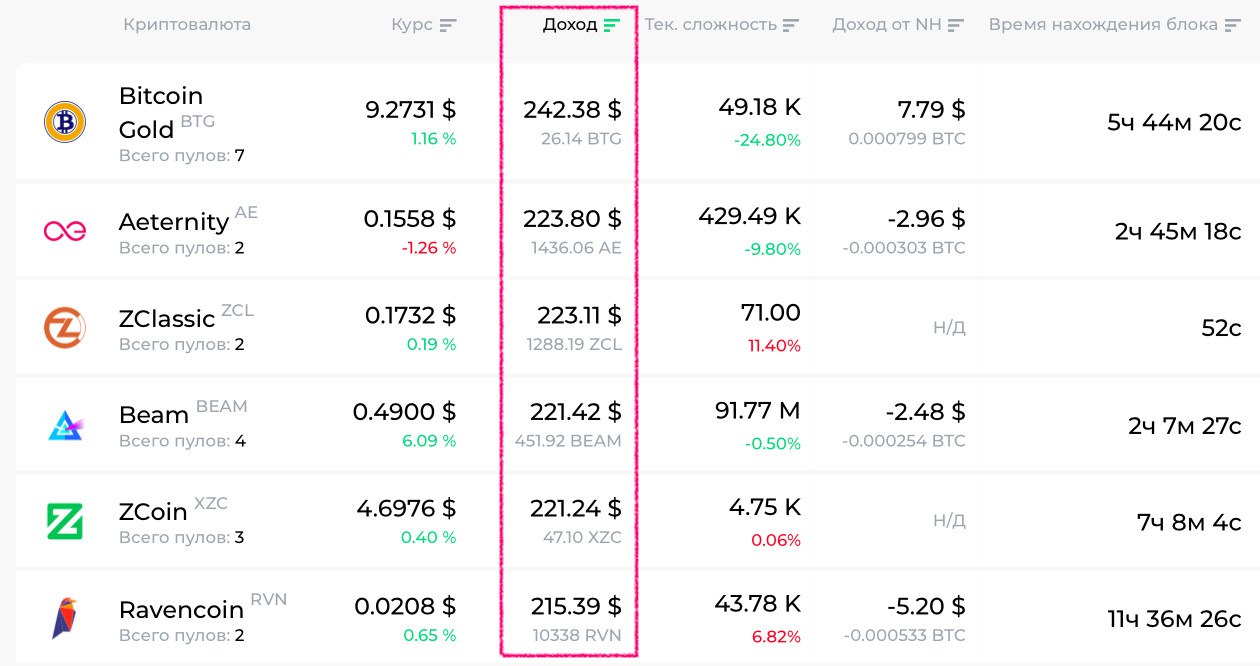Click the 71.00 difficulty value
Viewport: 1260px width, 666px height.
(770, 313)
